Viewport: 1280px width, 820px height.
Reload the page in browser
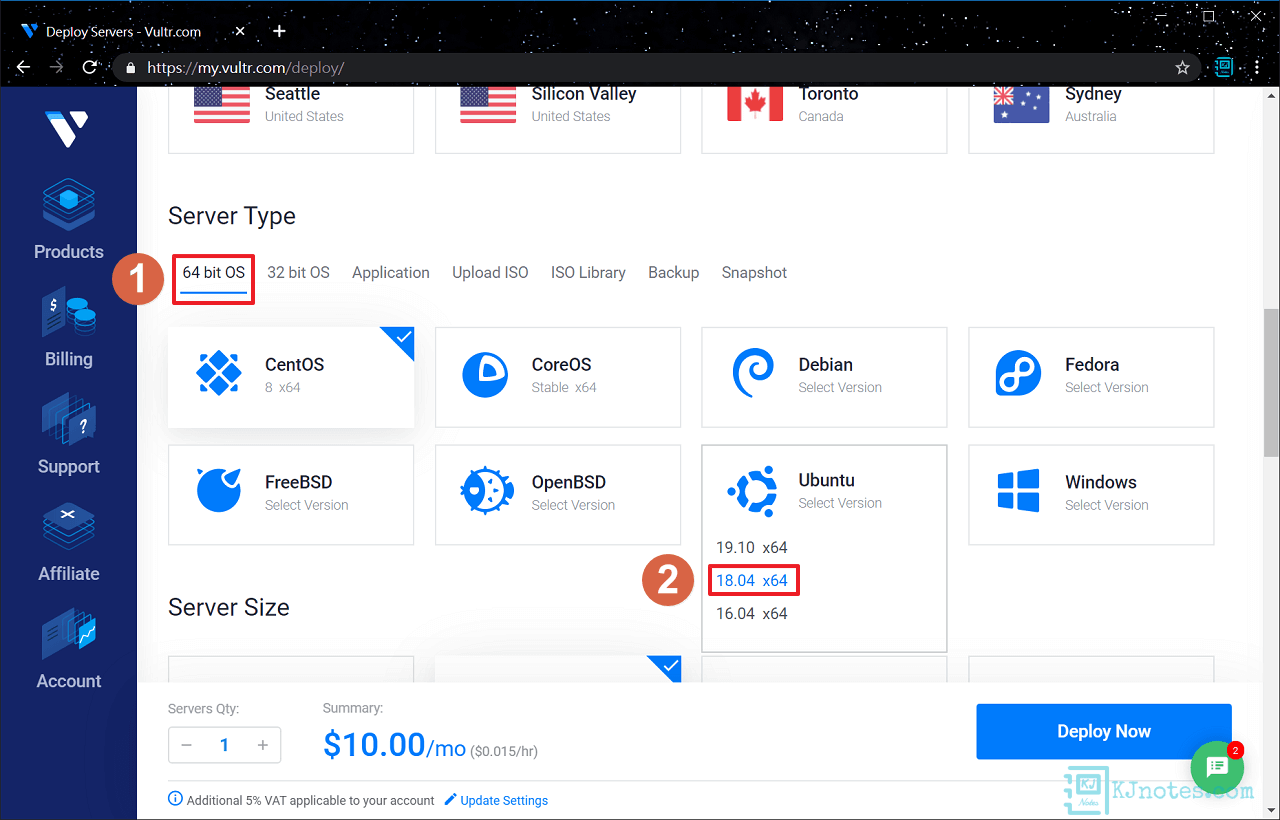(89, 67)
